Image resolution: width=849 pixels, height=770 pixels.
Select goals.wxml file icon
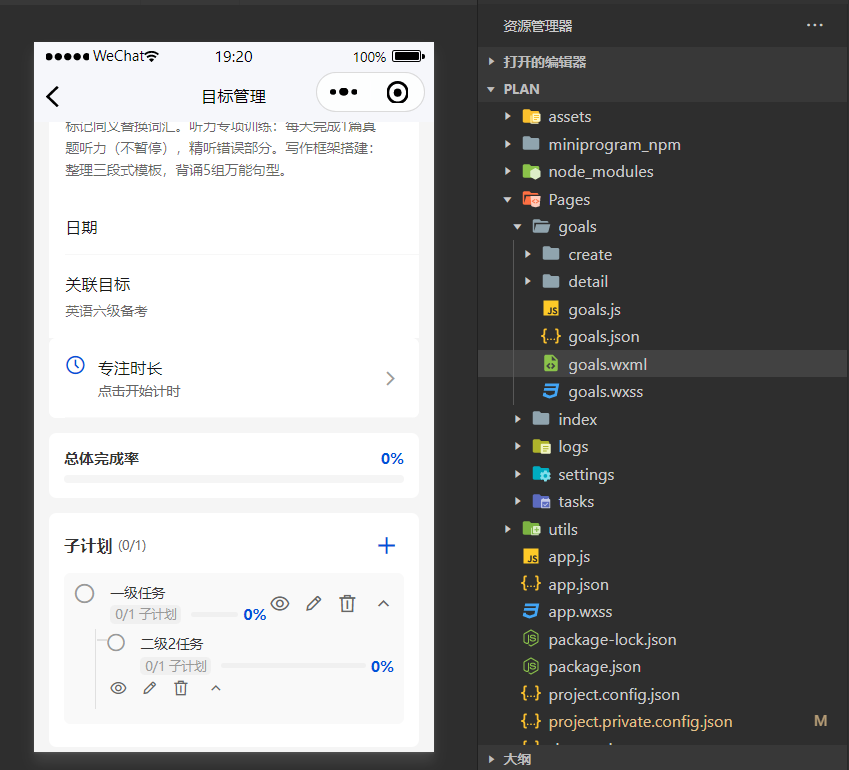point(551,364)
